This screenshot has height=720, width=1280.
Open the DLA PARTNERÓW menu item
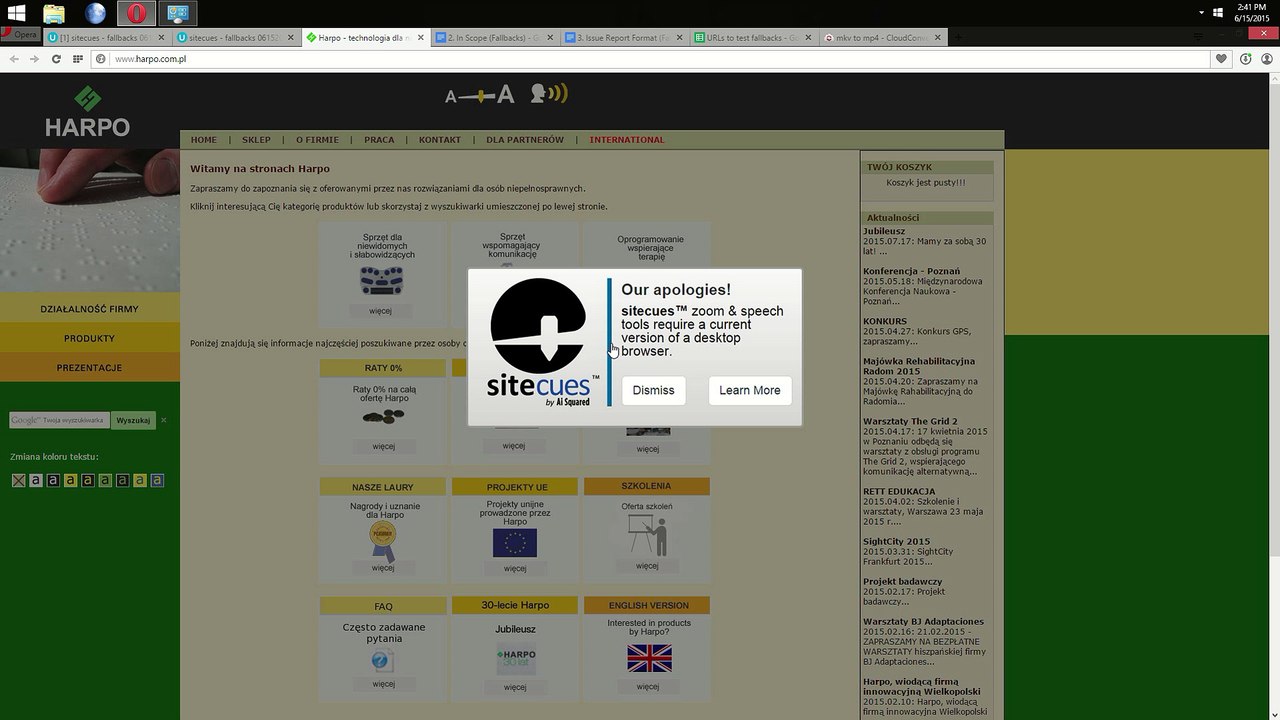pos(525,140)
